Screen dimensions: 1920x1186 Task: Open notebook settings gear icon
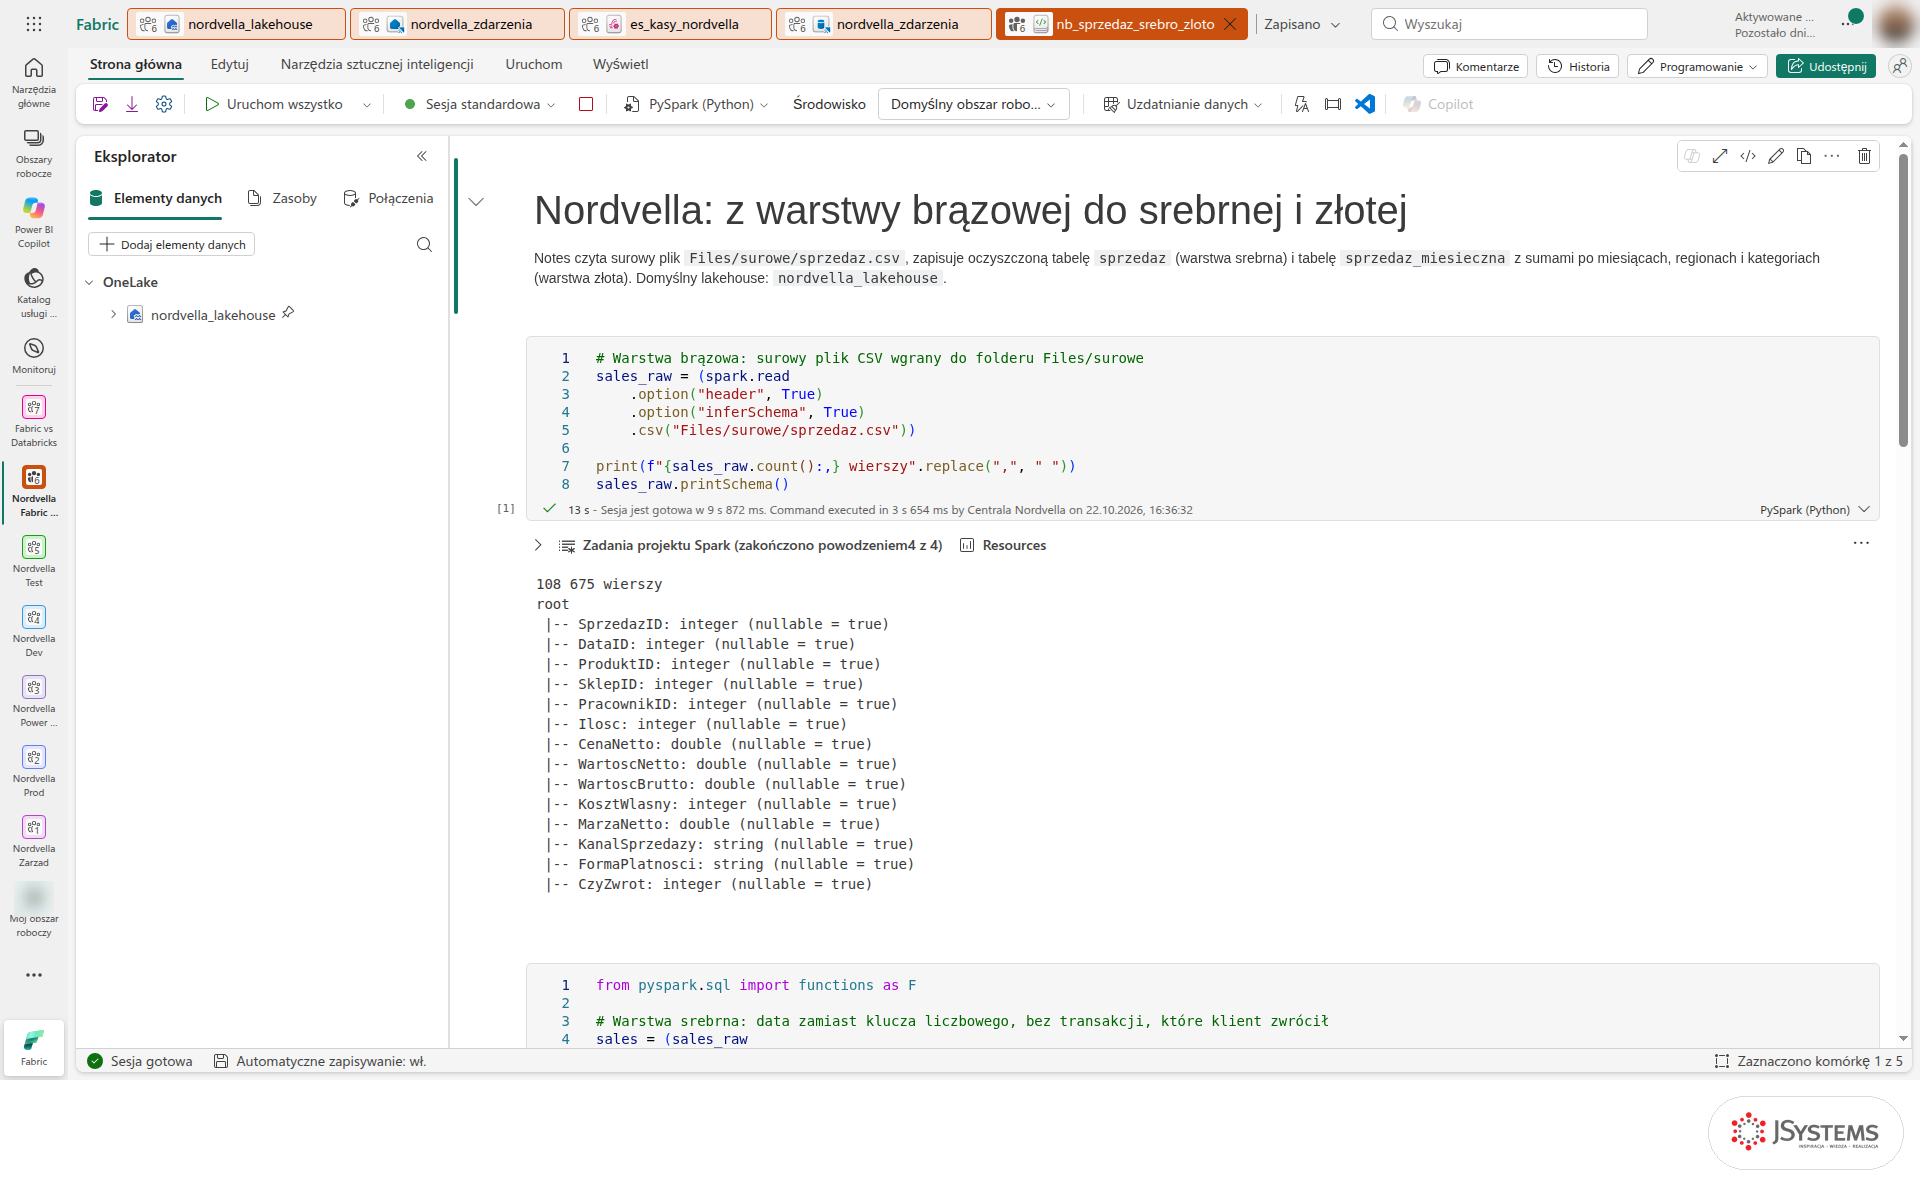point(164,104)
